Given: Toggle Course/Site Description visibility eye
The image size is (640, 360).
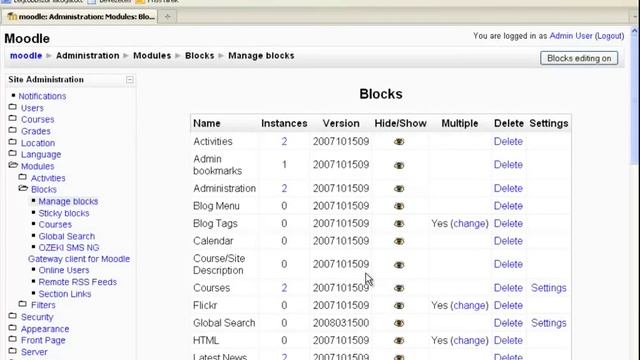Looking at the screenshot, I should click(x=399, y=265).
